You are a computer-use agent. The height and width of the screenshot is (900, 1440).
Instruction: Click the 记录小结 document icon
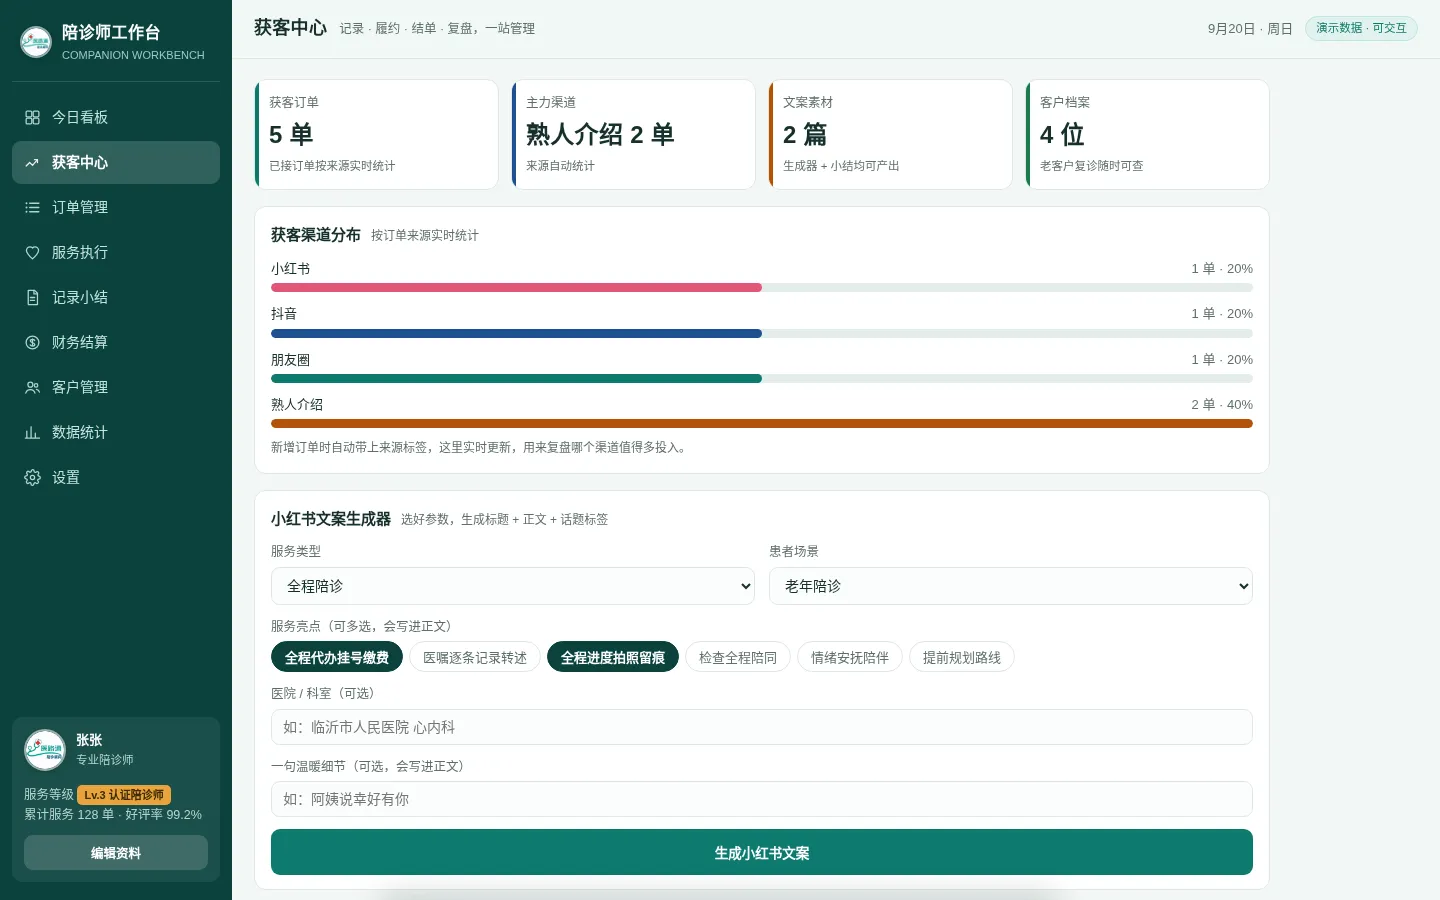point(32,297)
